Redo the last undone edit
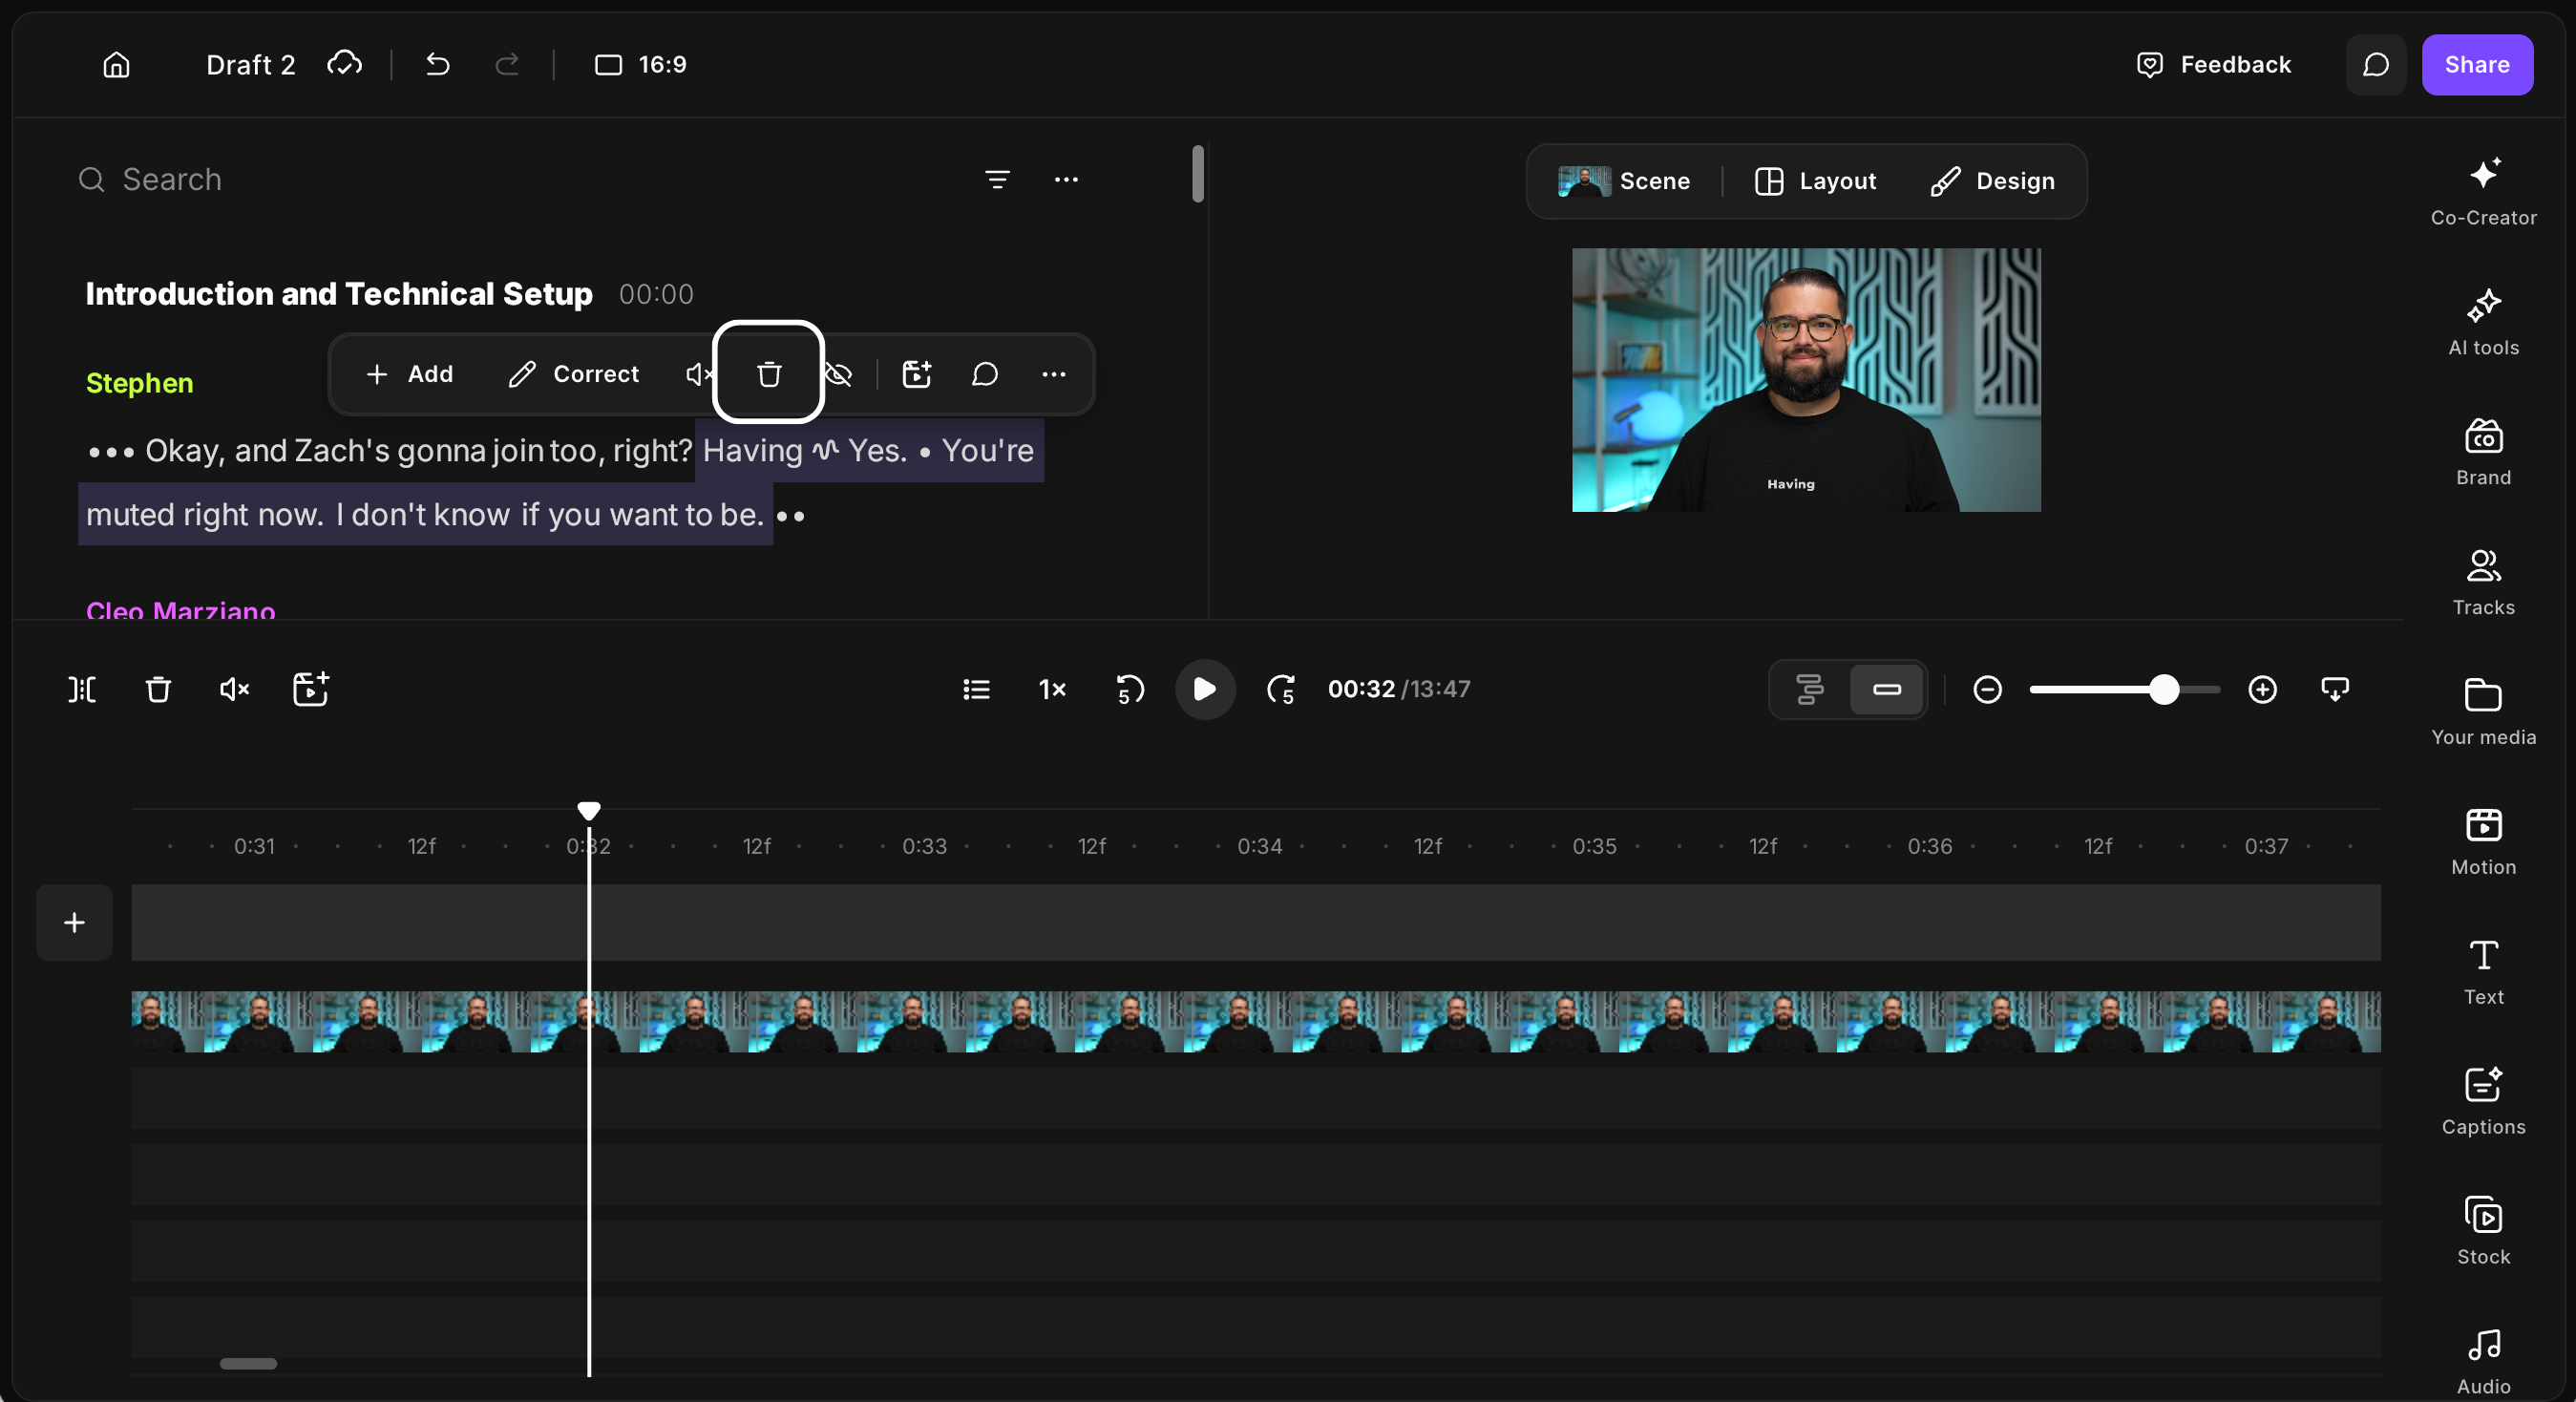The height and width of the screenshot is (1402, 2576). click(x=508, y=65)
